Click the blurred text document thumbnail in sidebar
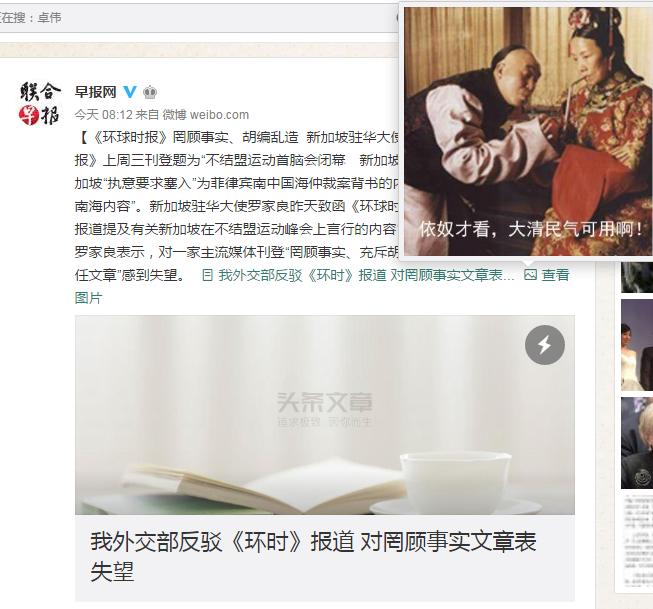Screen dimensions: 653x609 click(x=637, y=543)
